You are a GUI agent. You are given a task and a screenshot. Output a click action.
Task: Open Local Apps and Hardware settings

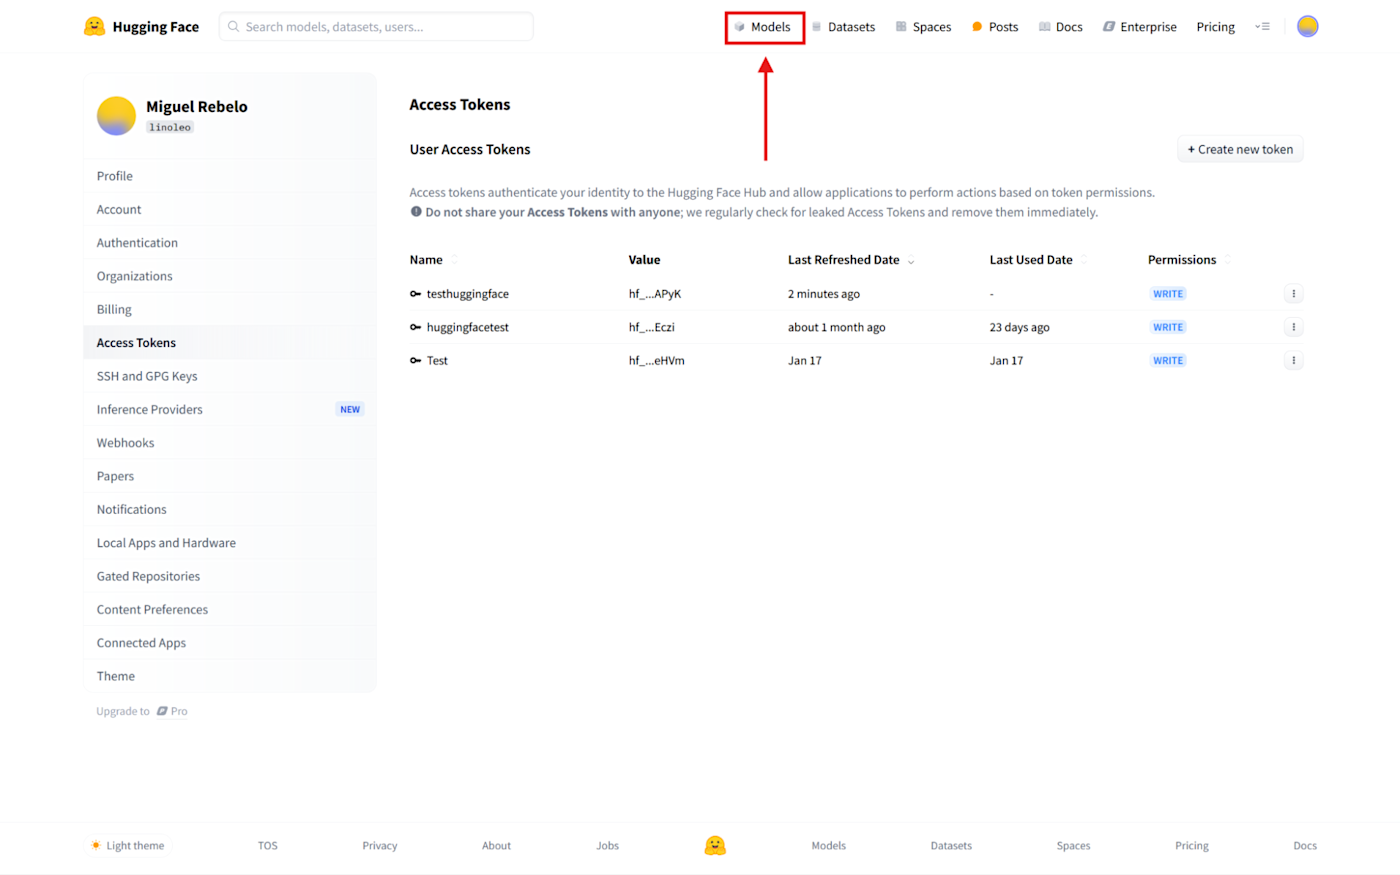(x=230, y=543)
